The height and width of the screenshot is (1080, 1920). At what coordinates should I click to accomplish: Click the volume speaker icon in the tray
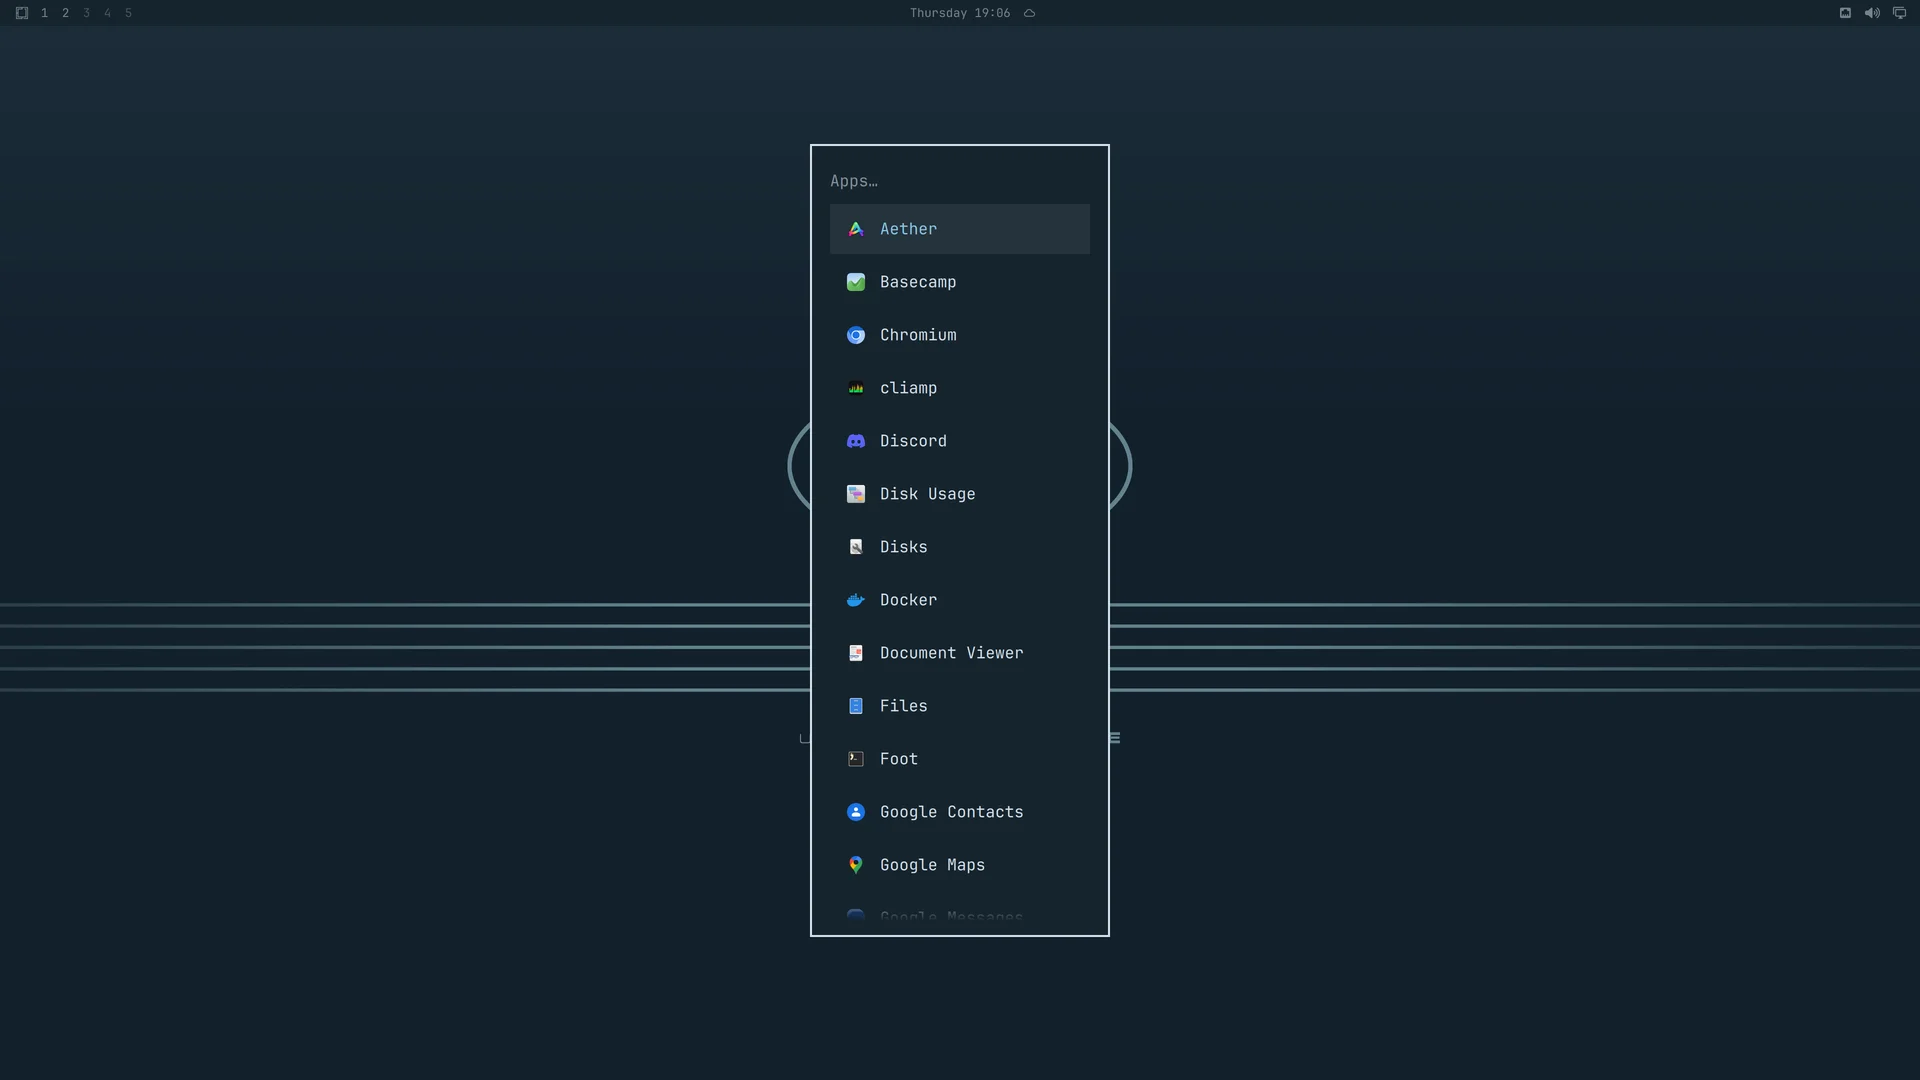tap(1872, 13)
